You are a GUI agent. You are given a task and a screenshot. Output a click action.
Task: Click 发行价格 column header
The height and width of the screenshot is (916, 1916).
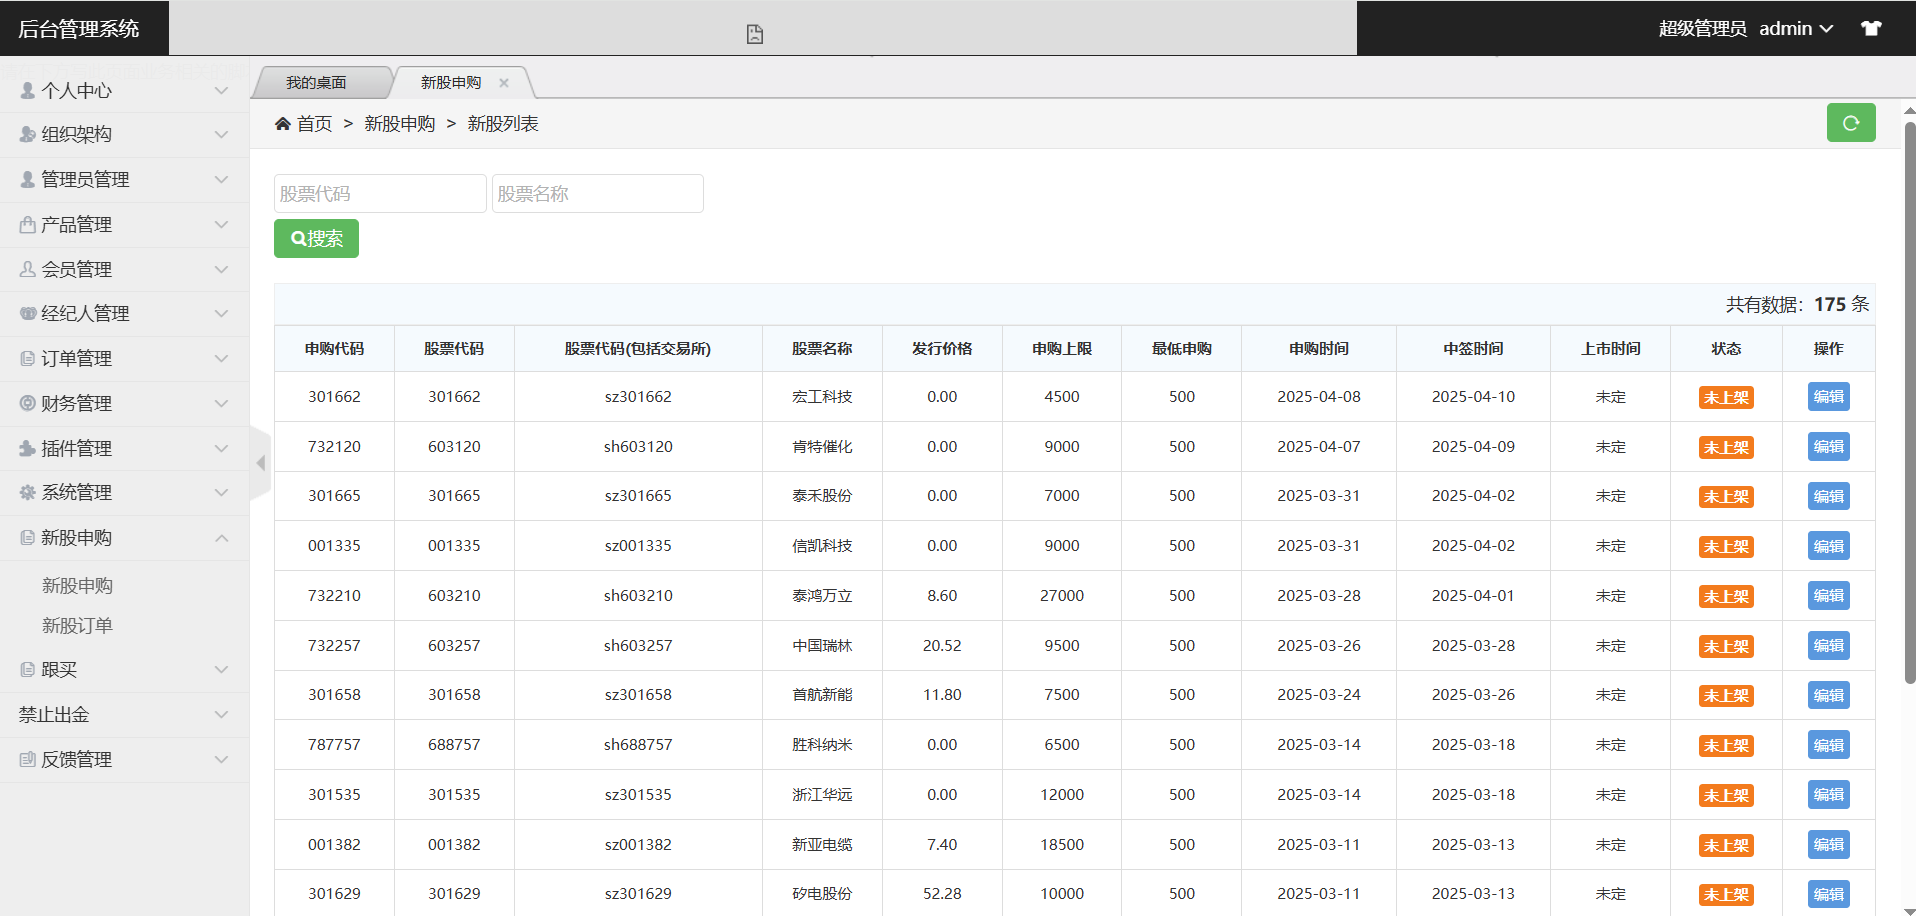942,349
